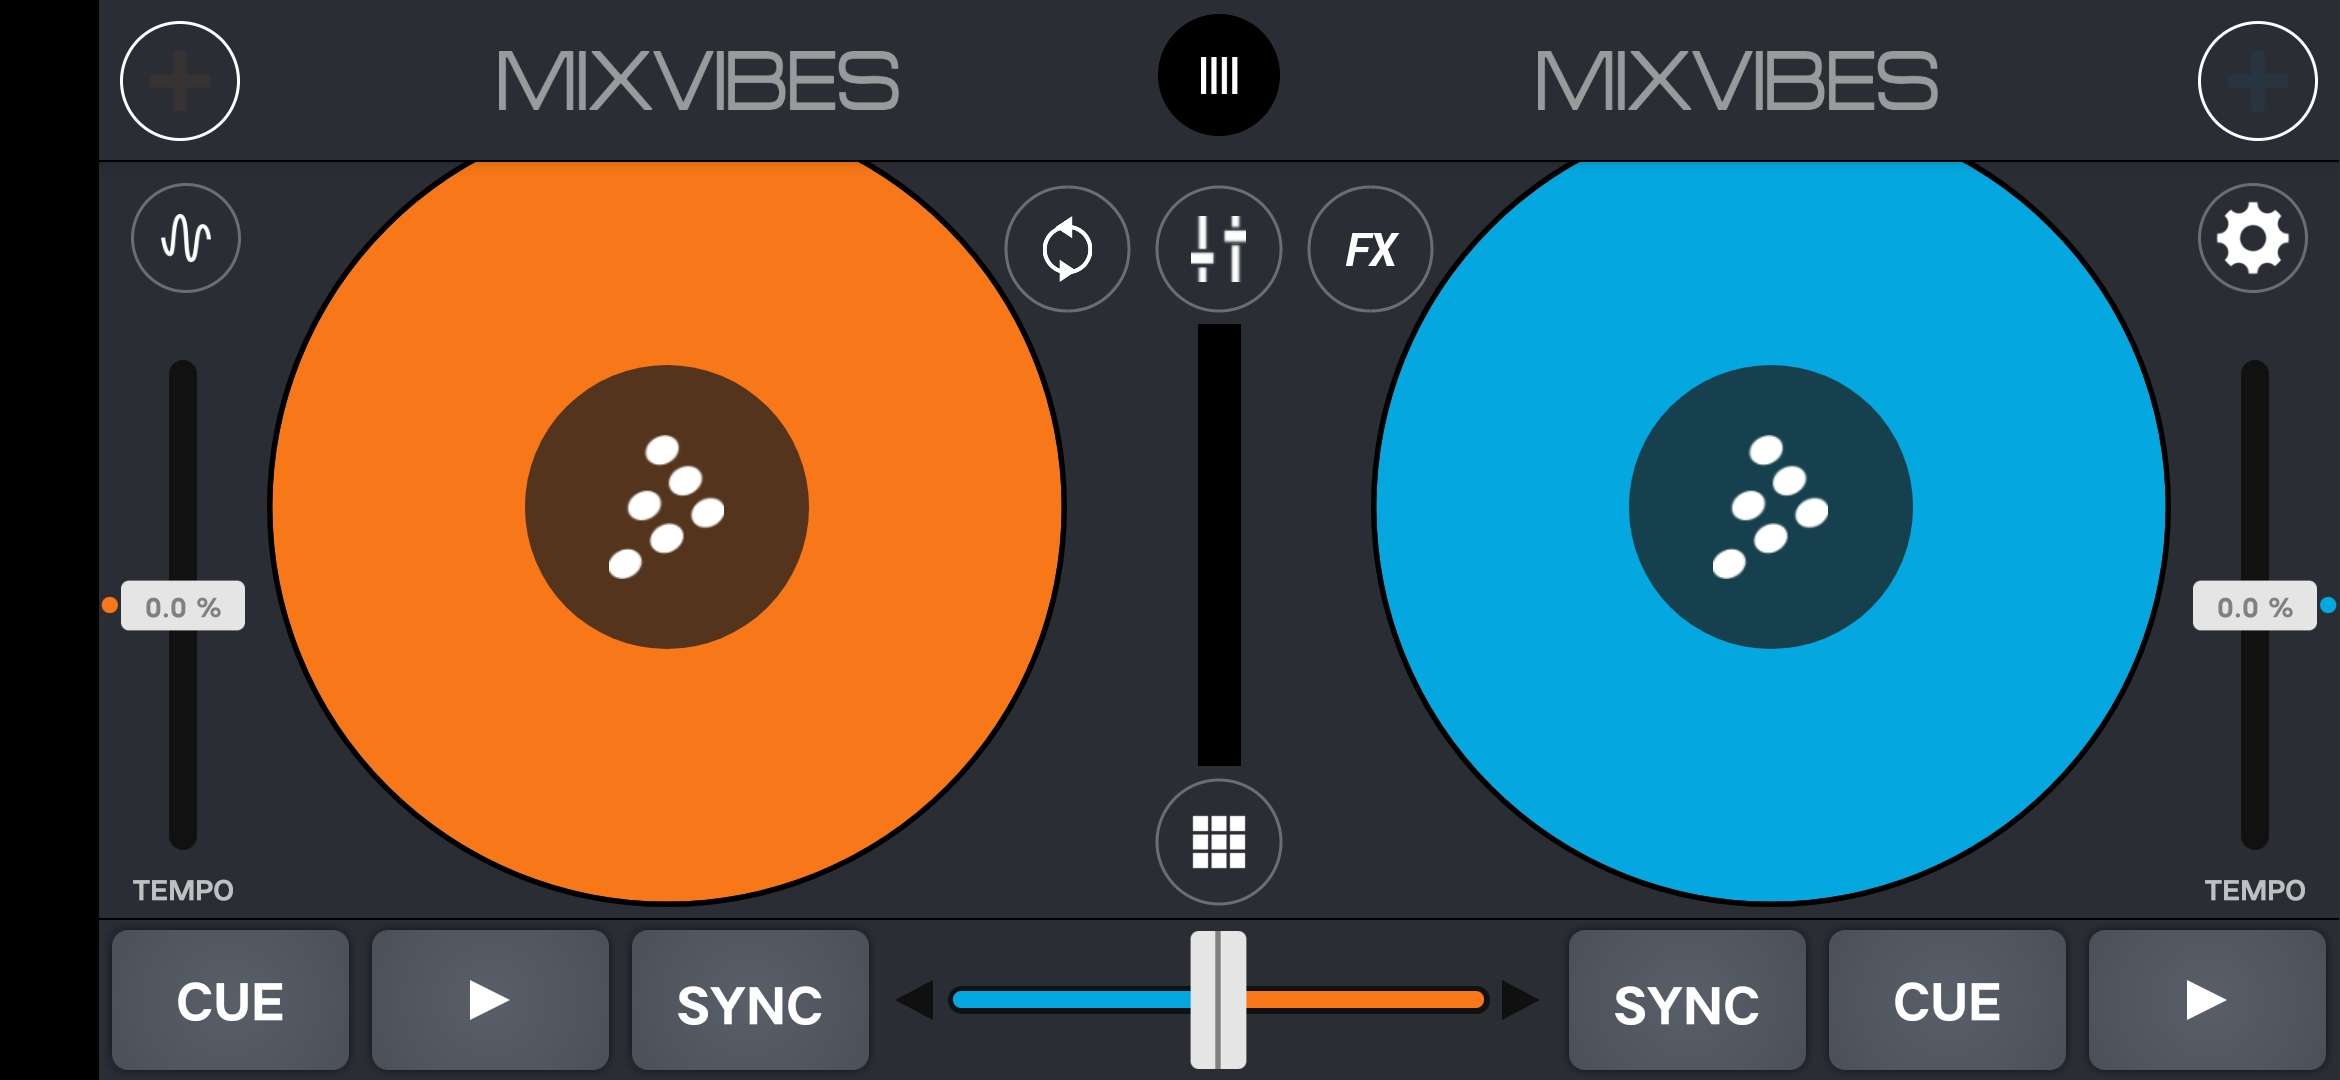Screen dimensions: 2340x1080
Task: Click the right tempo slider 0.0 % handle
Action: click(2255, 606)
